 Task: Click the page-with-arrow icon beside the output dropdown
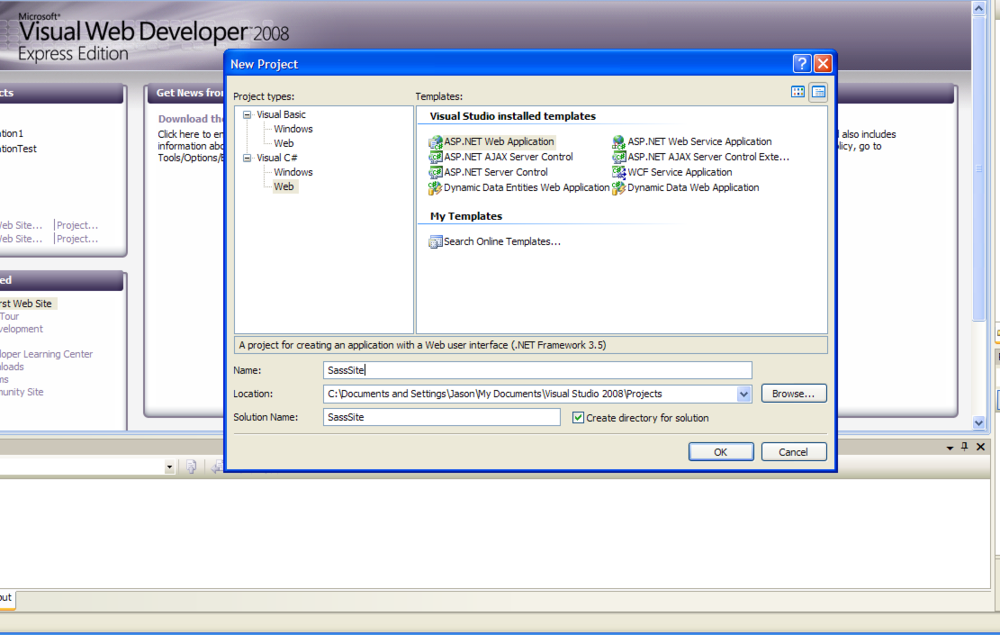click(x=191, y=467)
